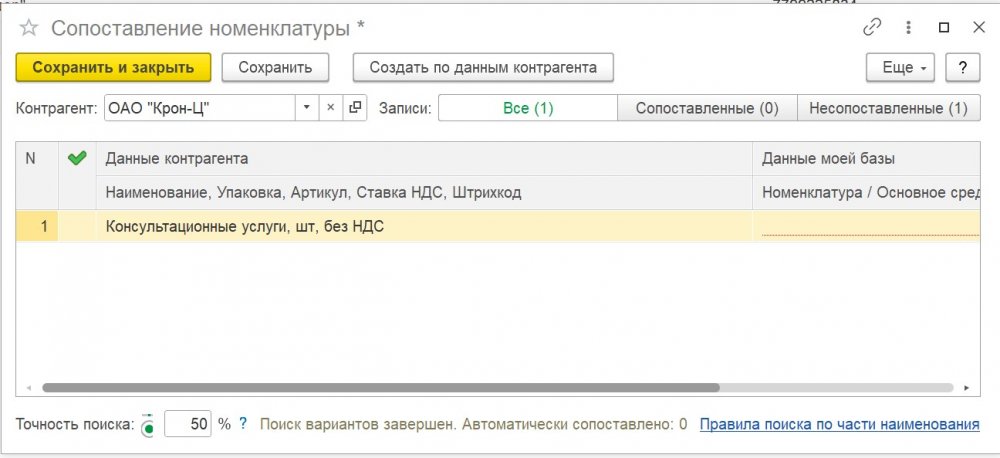The width and height of the screenshot is (1000, 458).
Task: Clear the Контрагент field with the × icon
Action: tap(331, 108)
